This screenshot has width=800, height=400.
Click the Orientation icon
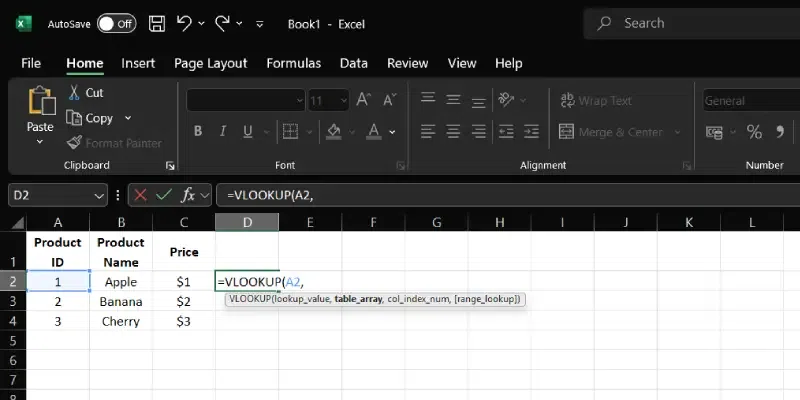506,99
